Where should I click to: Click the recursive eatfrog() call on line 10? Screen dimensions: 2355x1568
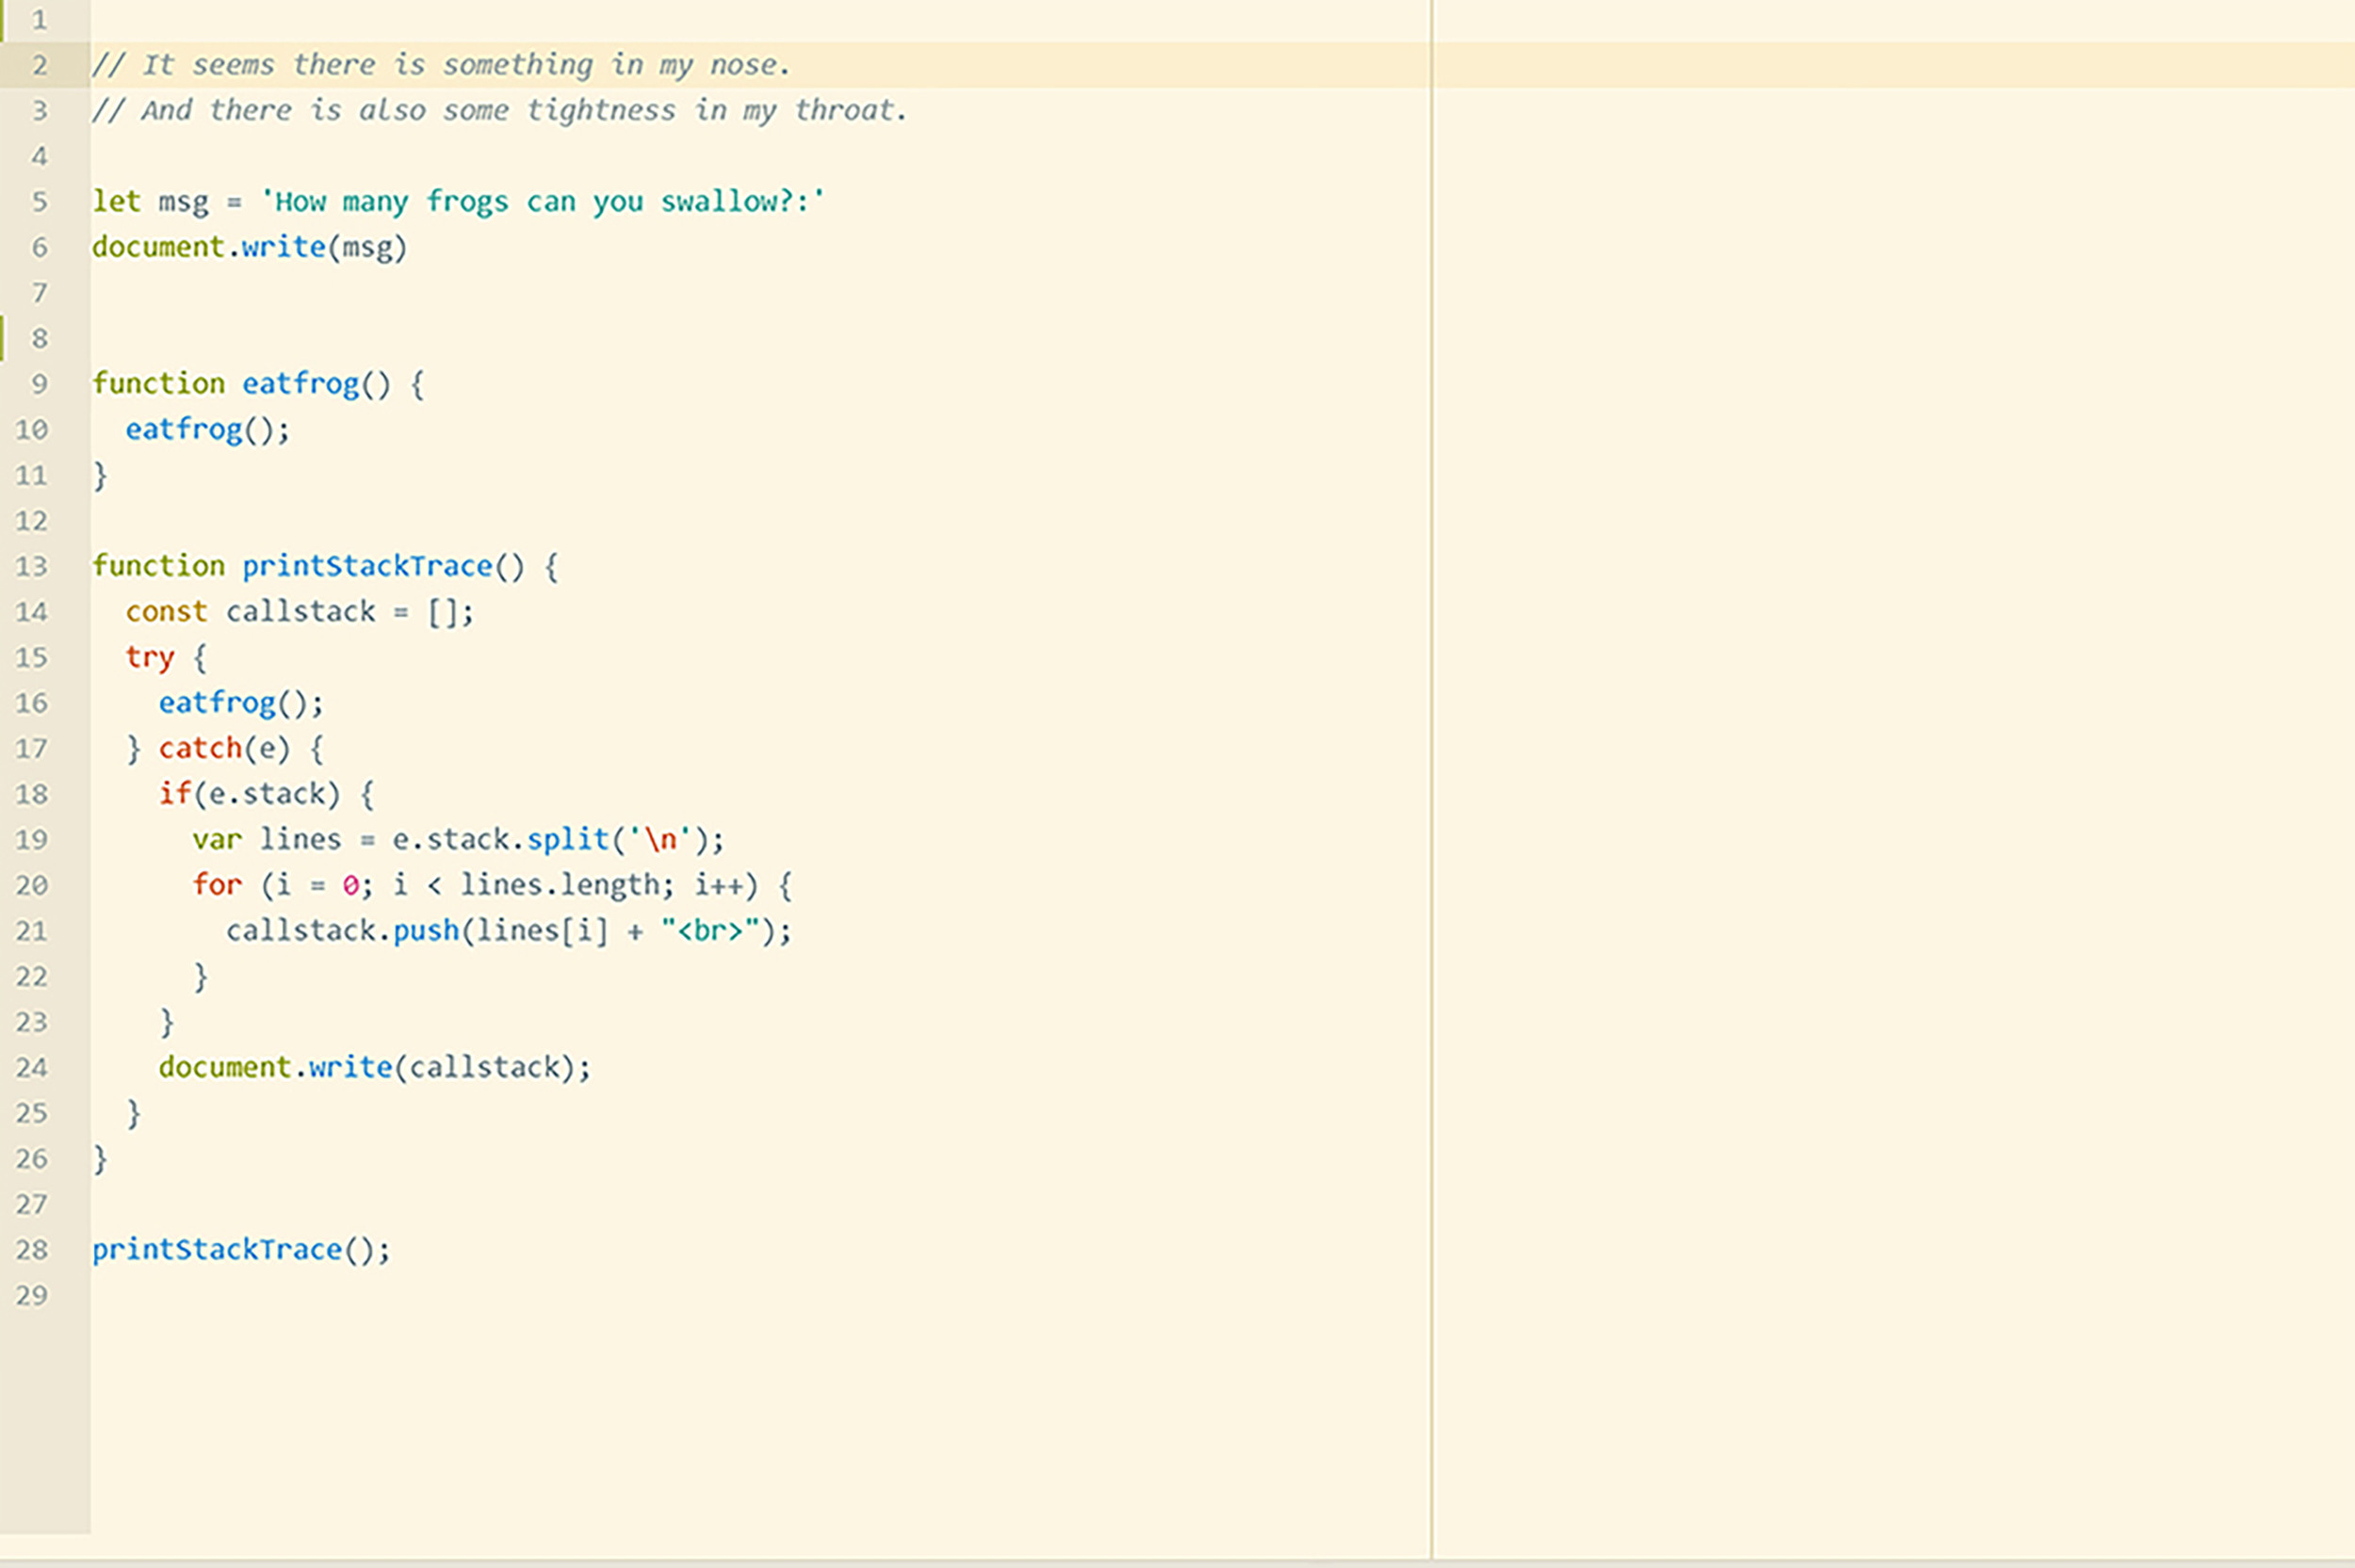point(207,430)
